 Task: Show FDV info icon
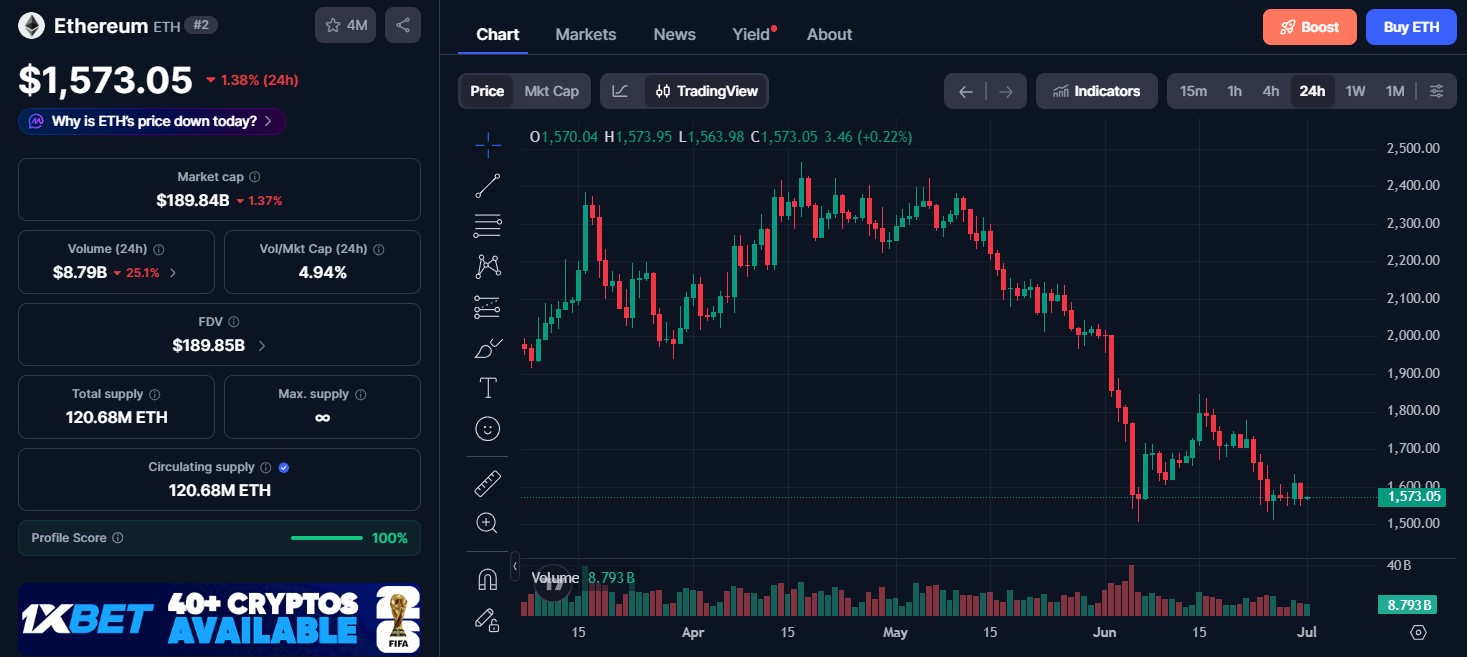[233, 322]
